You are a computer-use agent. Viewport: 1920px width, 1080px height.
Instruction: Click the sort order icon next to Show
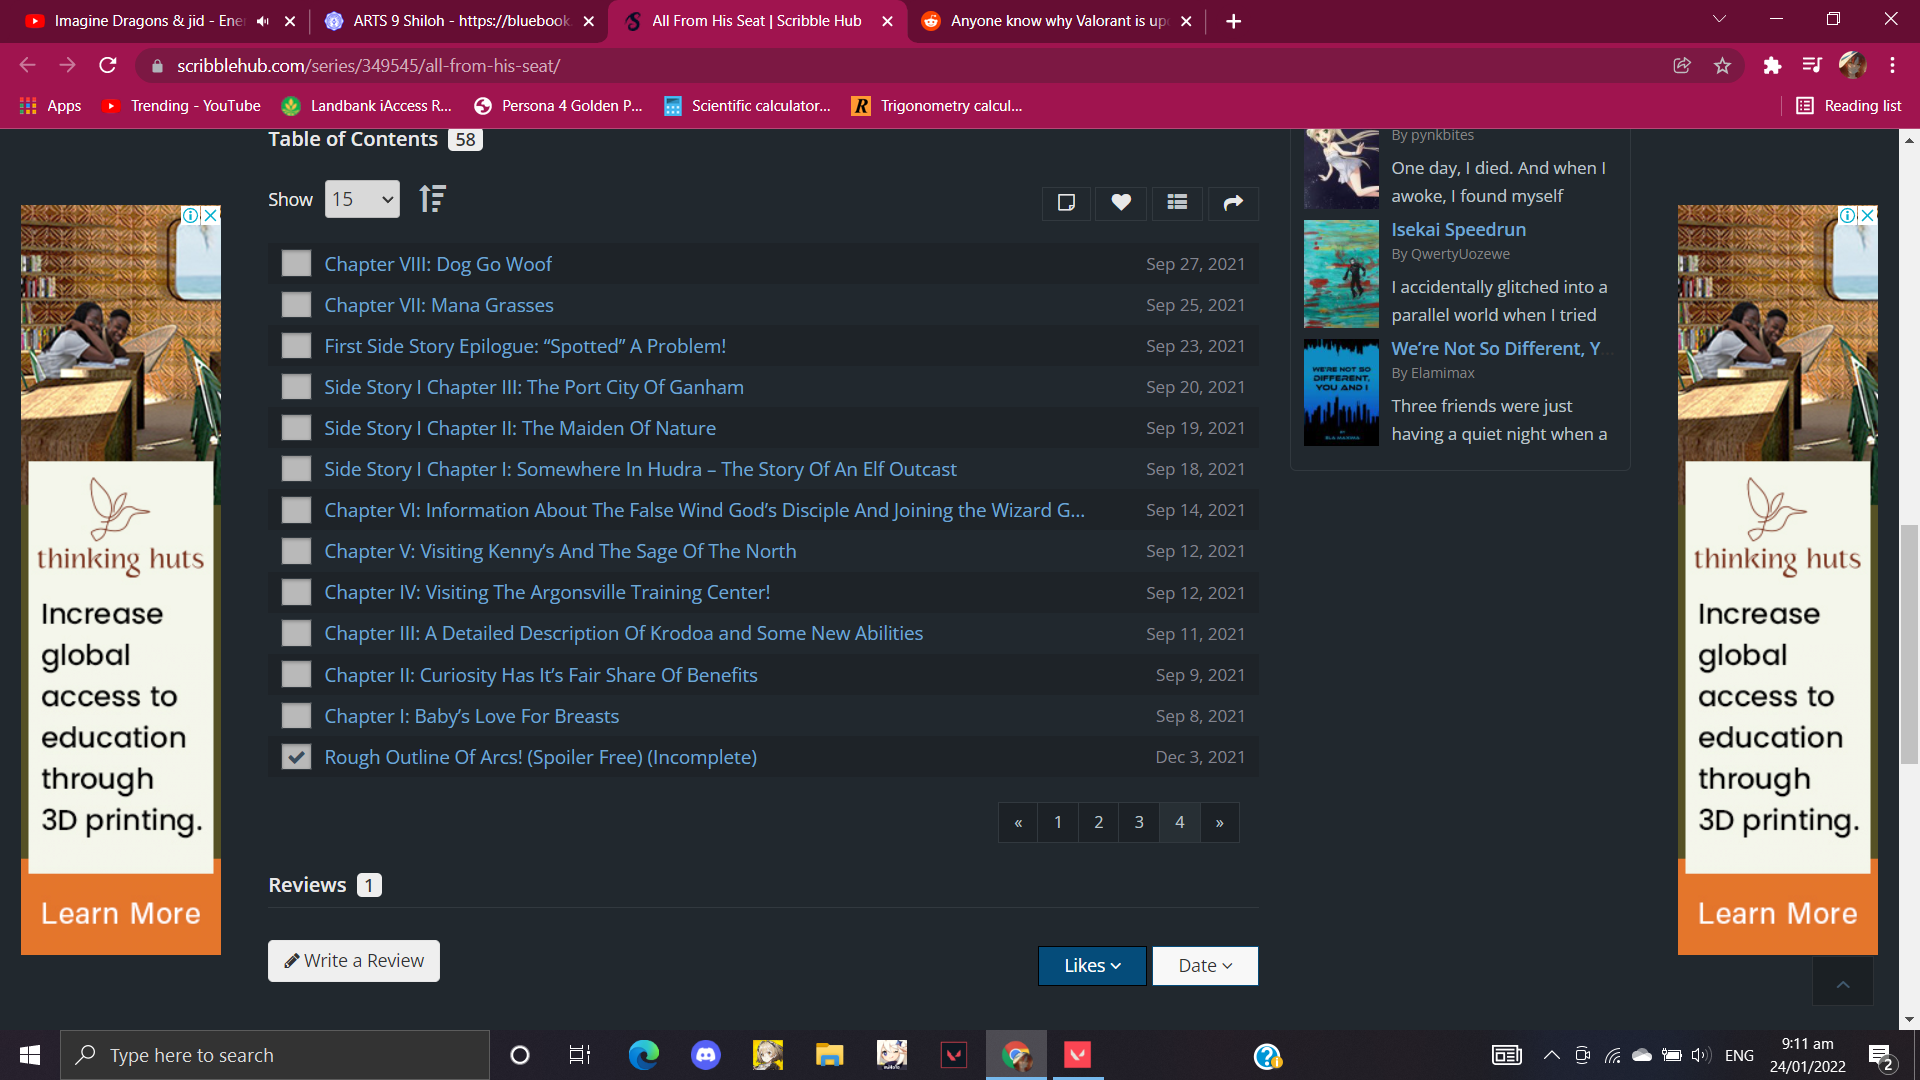click(432, 199)
